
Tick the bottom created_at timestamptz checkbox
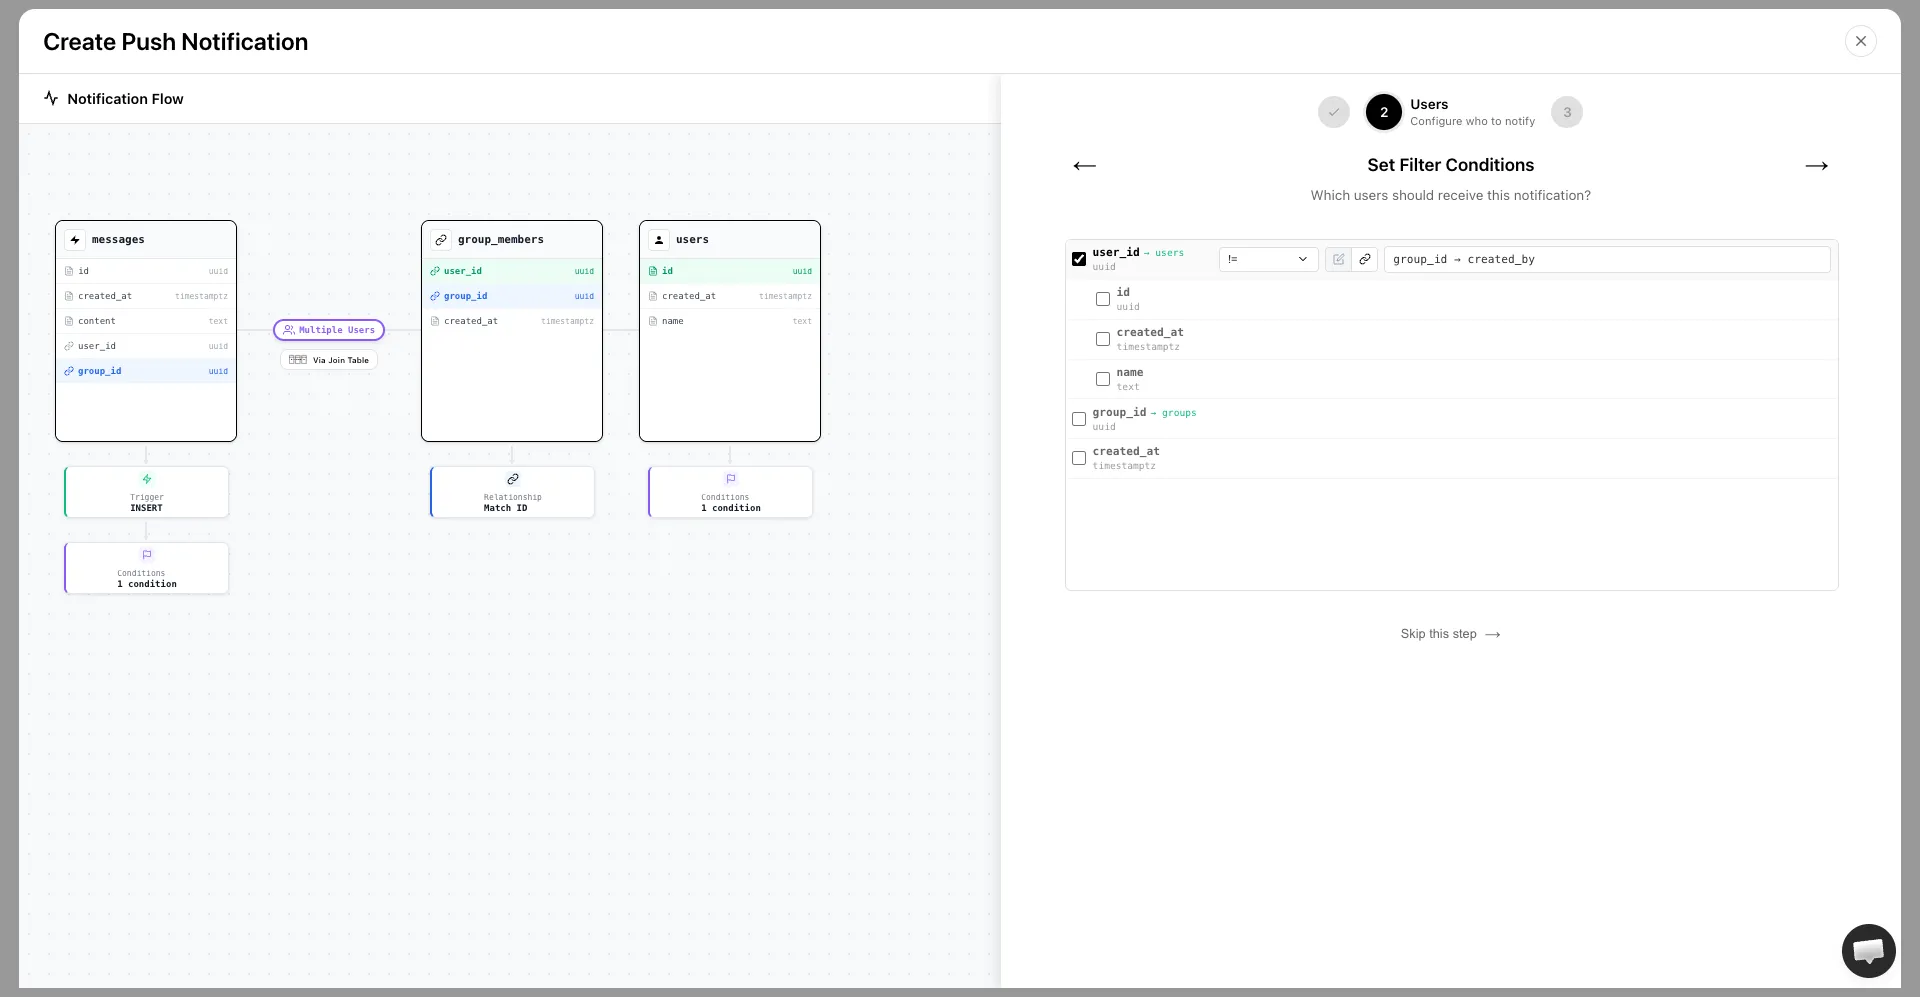click(x=1079, y=458)
